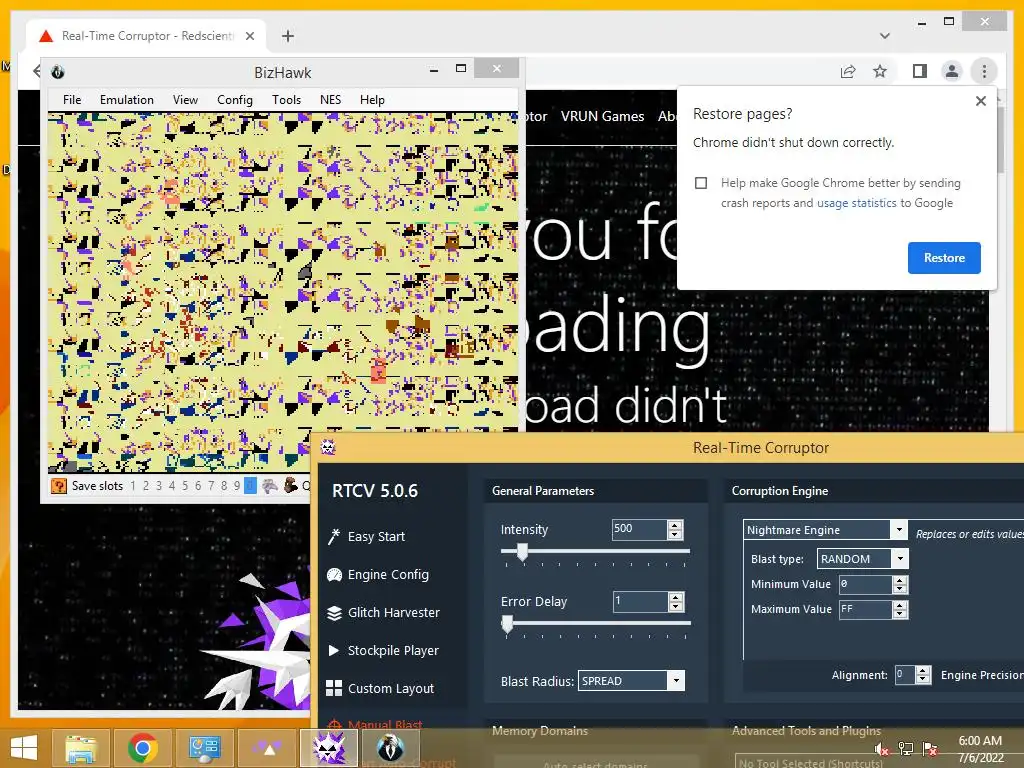Image resolution: width=1024 pixels, height=768 pixels.
Task: Click the BizHawk title bar hawk icon
Action: (58, 72)
